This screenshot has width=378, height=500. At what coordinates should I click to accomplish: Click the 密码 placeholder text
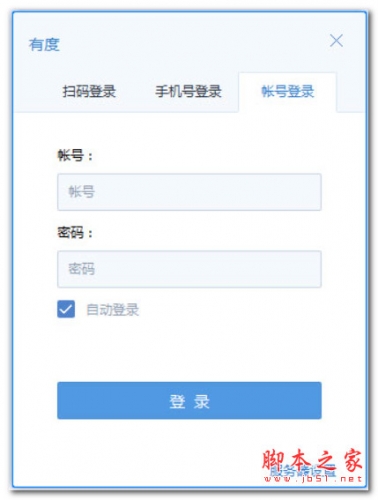click(x=82, y=269)
